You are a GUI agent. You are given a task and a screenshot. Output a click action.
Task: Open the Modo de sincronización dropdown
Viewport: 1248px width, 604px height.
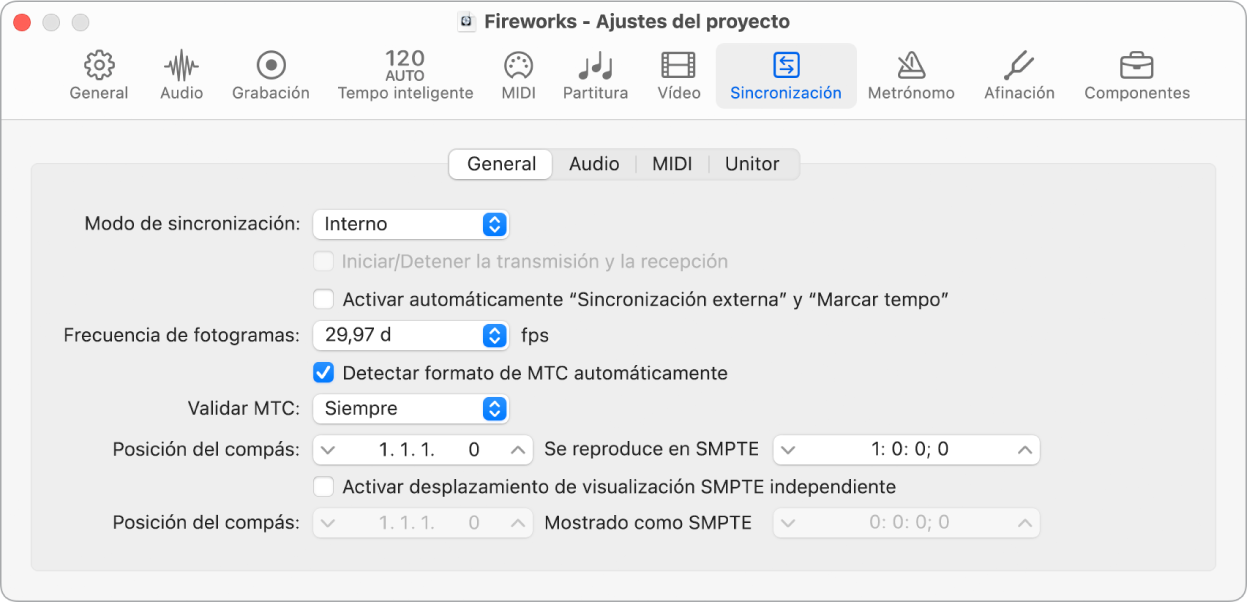tap(410, 225)
